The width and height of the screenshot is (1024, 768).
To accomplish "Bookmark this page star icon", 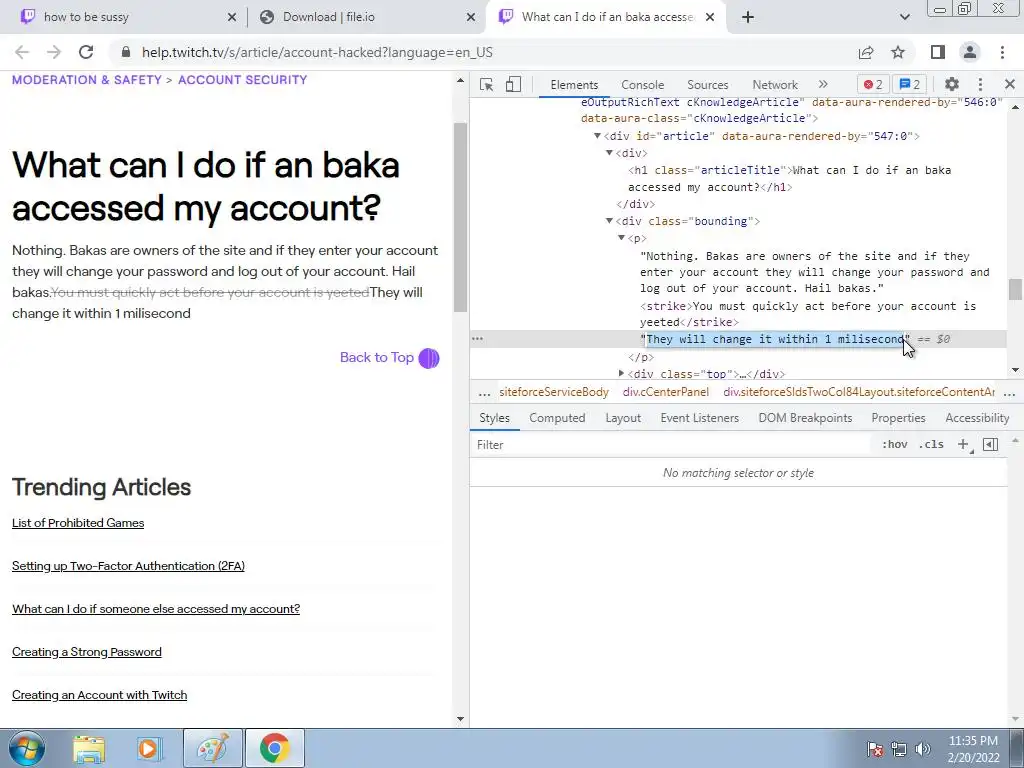I will [x=898, y=52].
